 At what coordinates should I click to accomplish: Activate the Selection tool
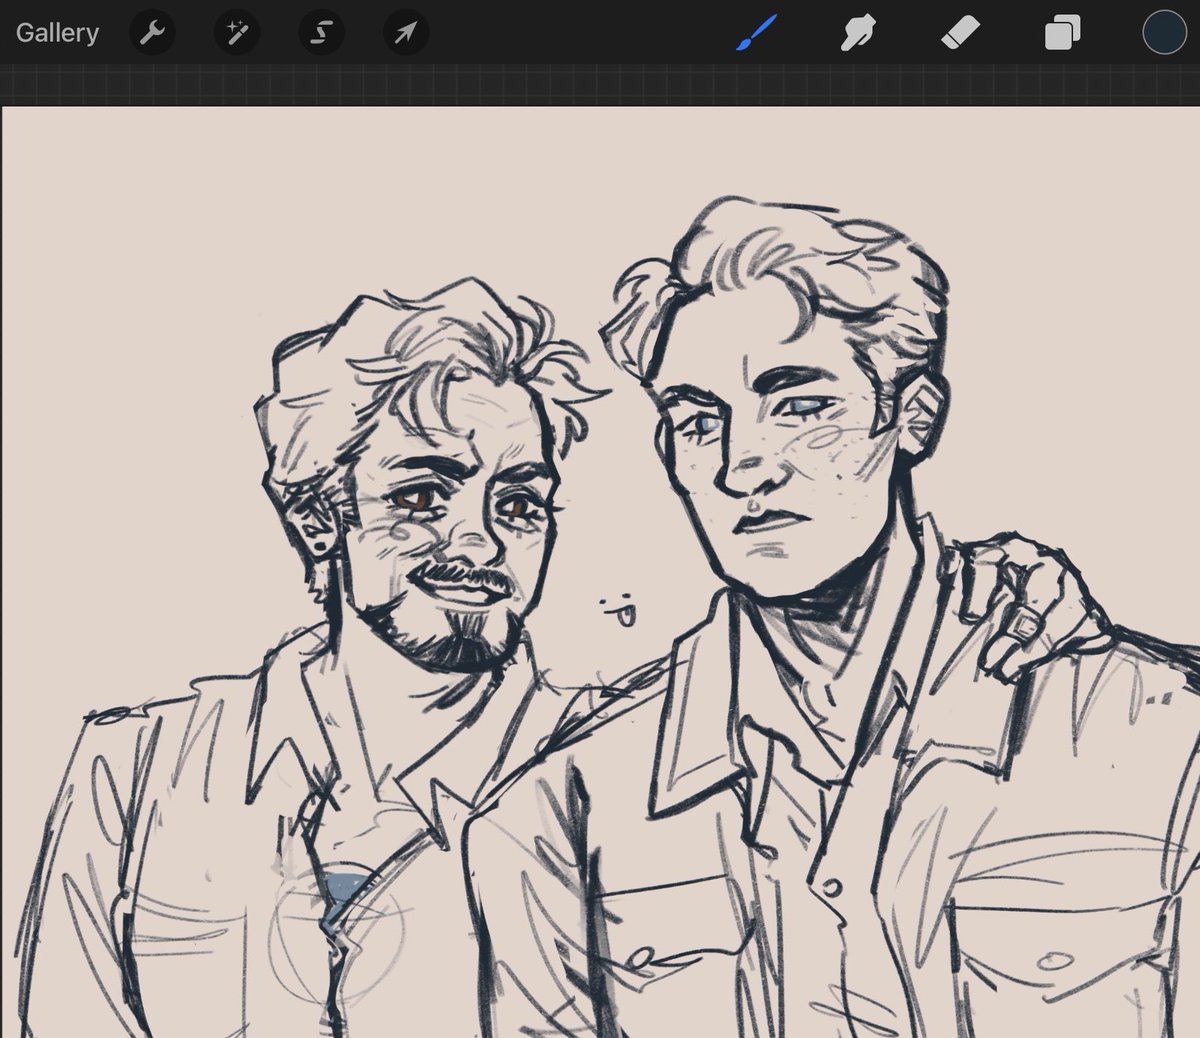click(x=321, y=34)
